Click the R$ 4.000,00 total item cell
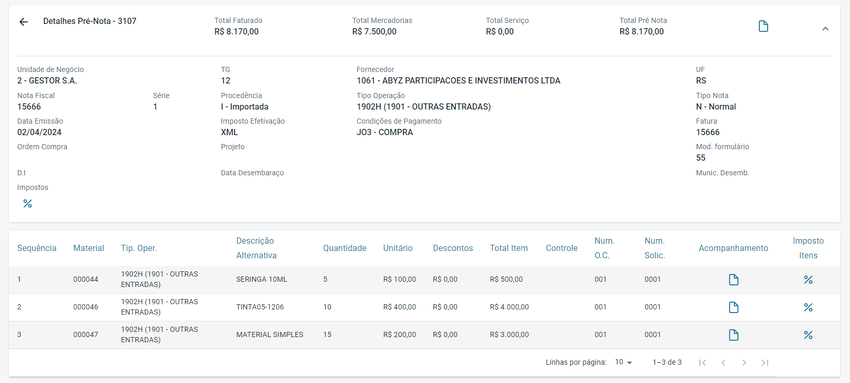850x383 pixels. [509, 307]
